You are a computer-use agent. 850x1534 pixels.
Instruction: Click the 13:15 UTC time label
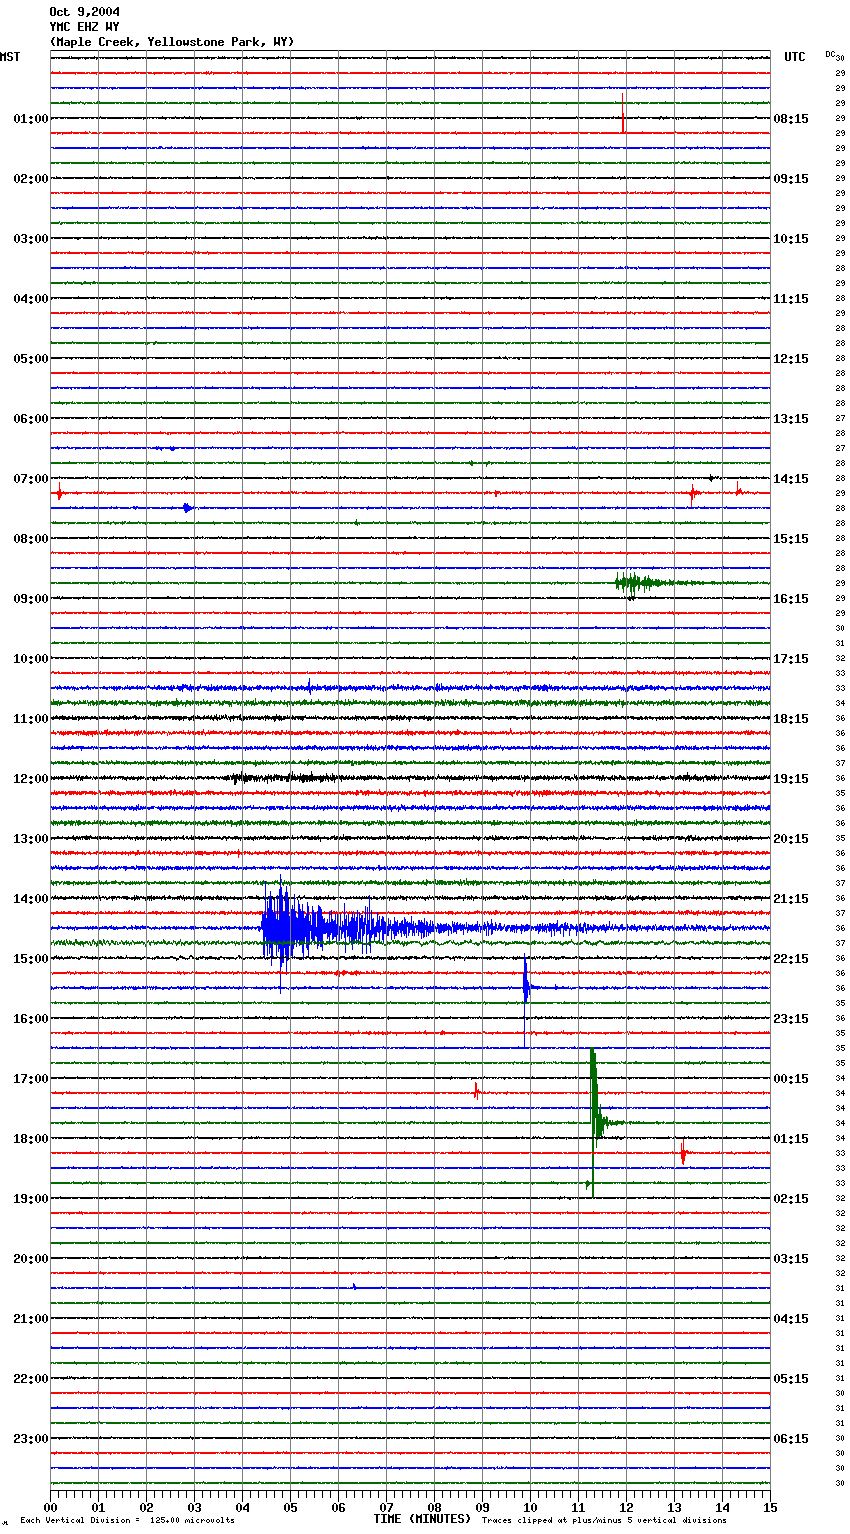point(791,419)
